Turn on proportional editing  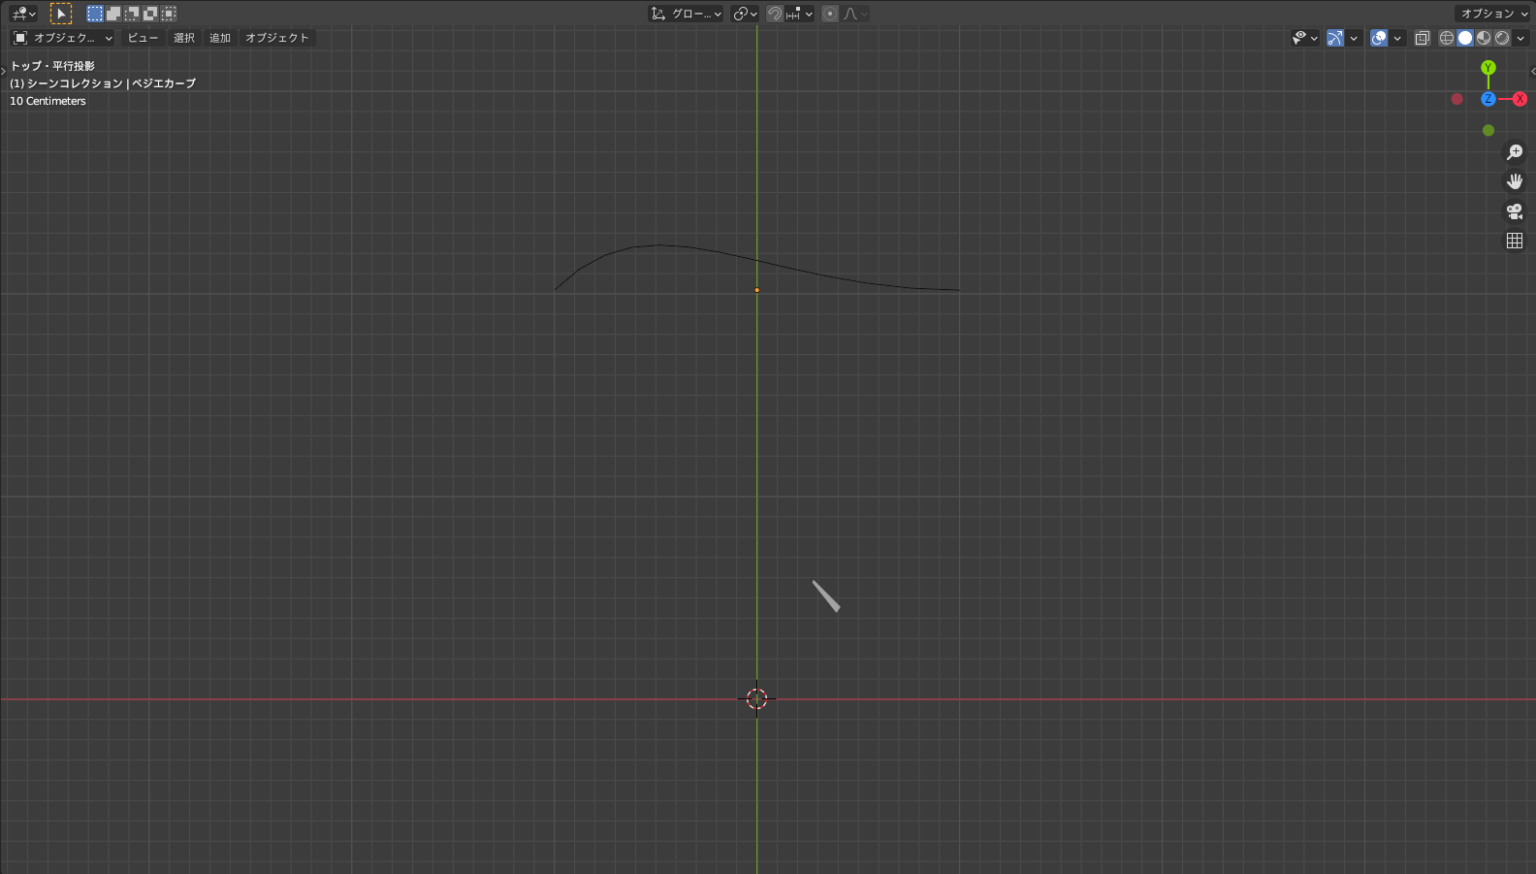tap(830, 13)
